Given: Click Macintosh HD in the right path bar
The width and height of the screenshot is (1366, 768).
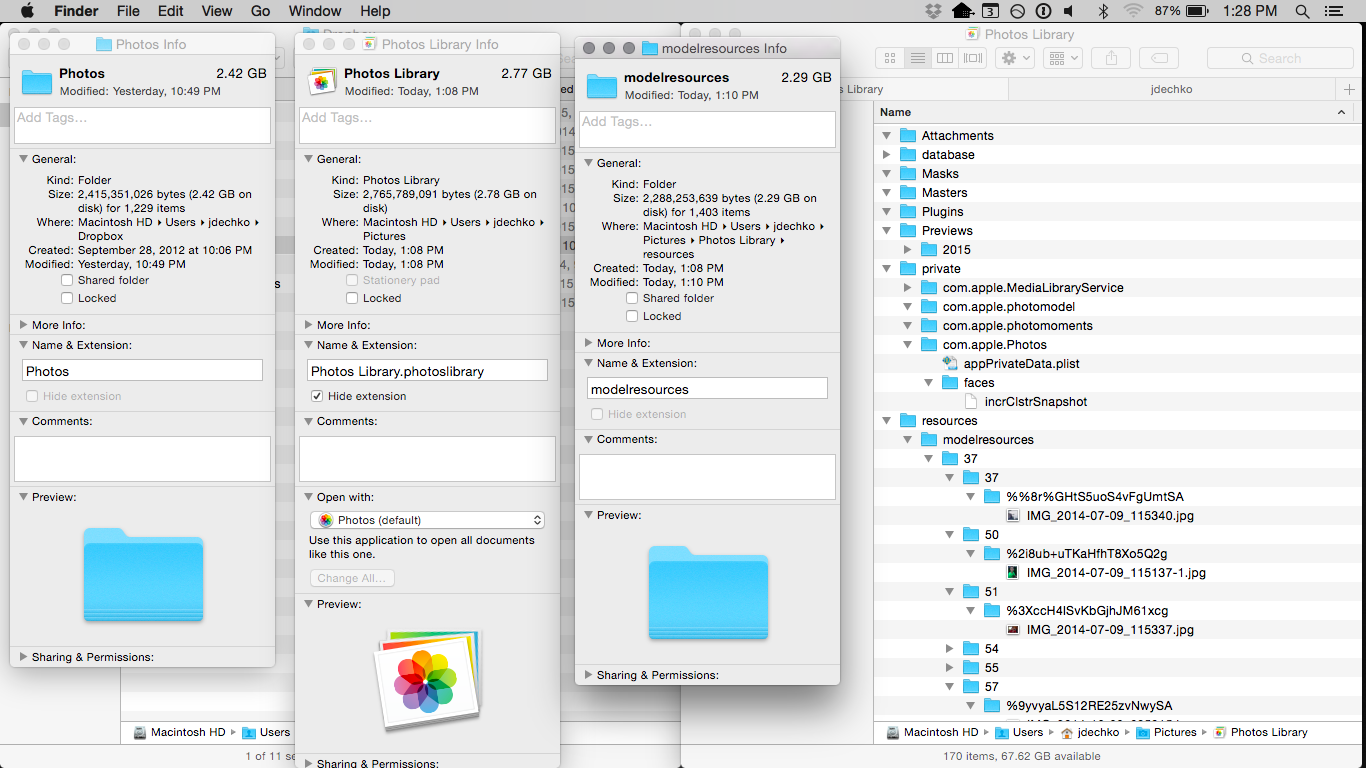Looking at the screenshot, I should (x=931, y=732).
